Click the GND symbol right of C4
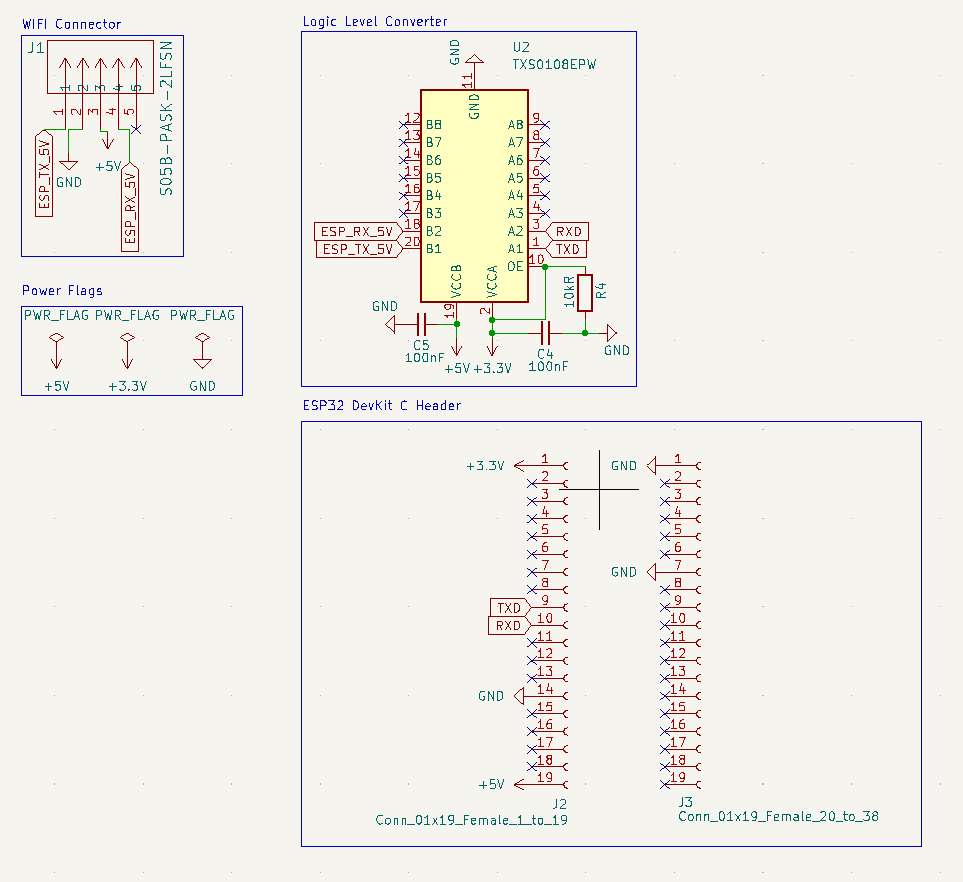 611,333
